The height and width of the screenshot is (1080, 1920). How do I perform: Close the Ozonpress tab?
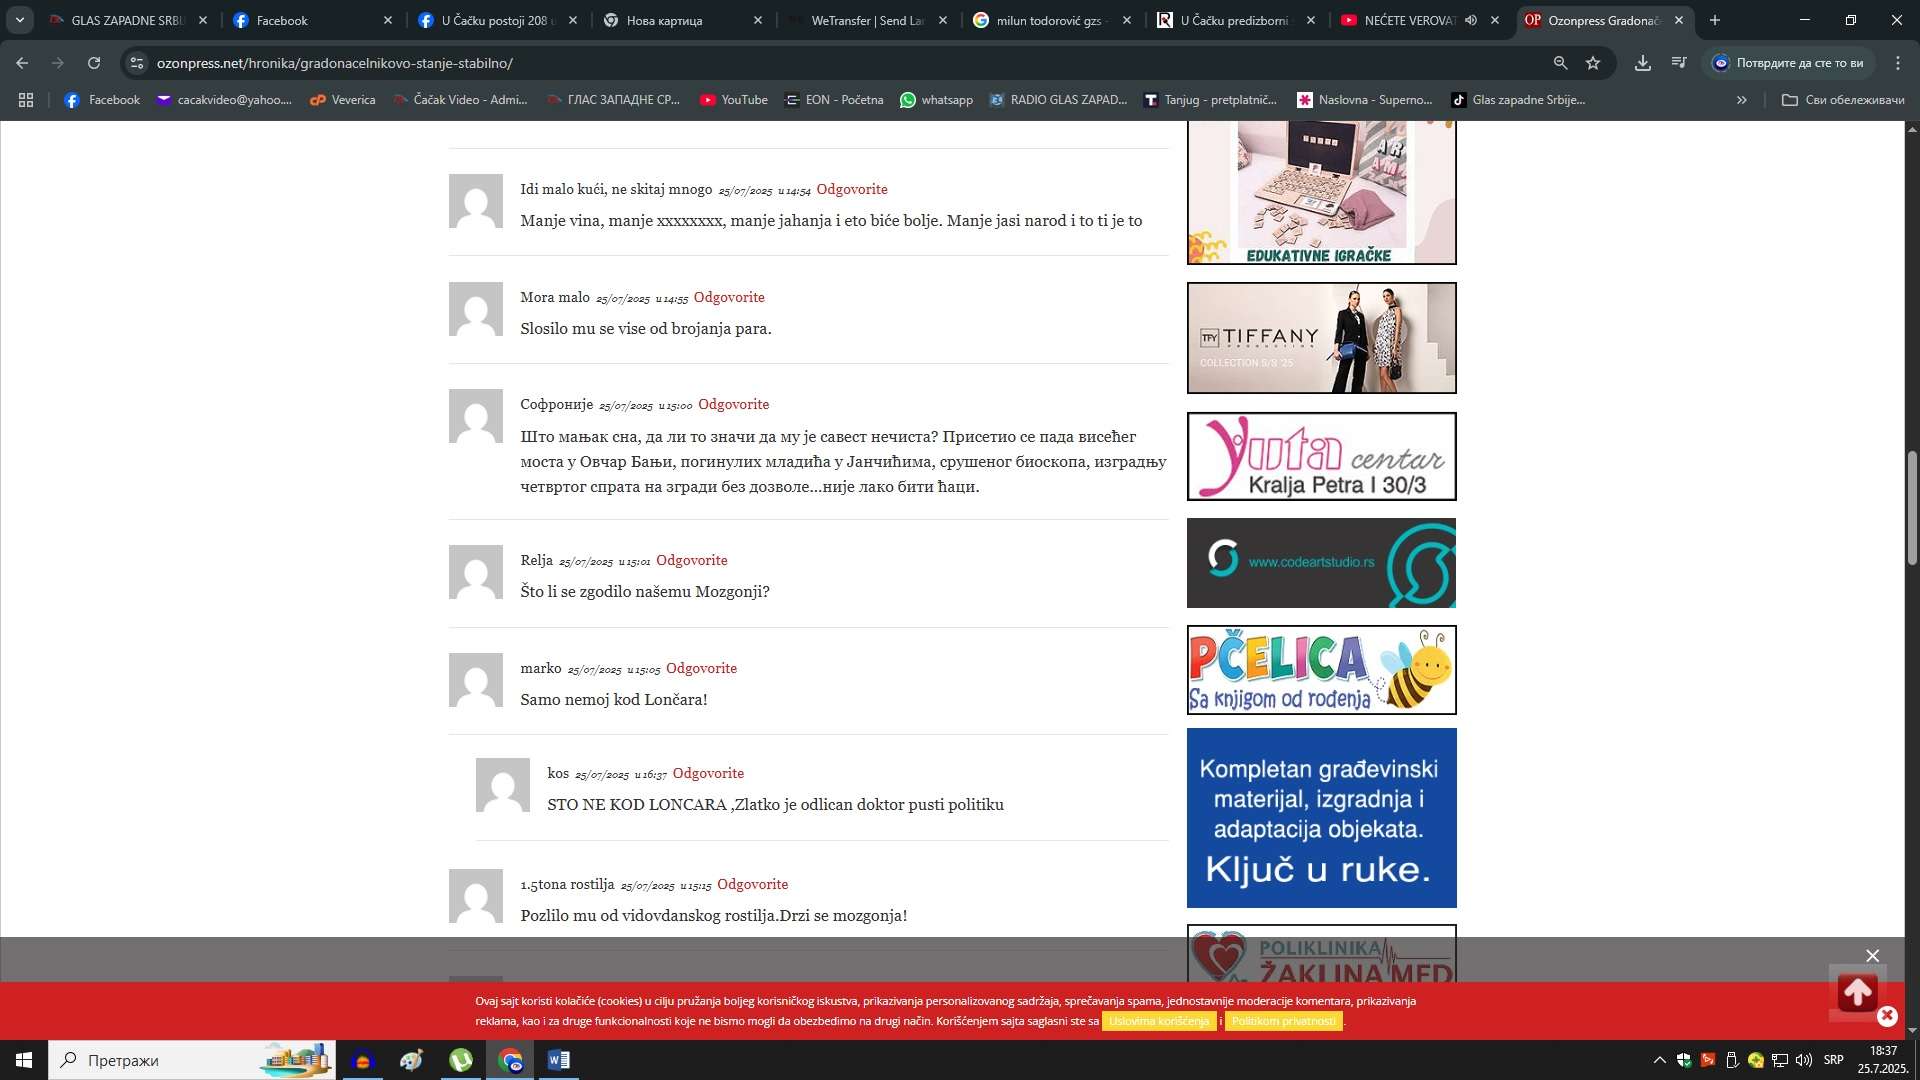1679,20
